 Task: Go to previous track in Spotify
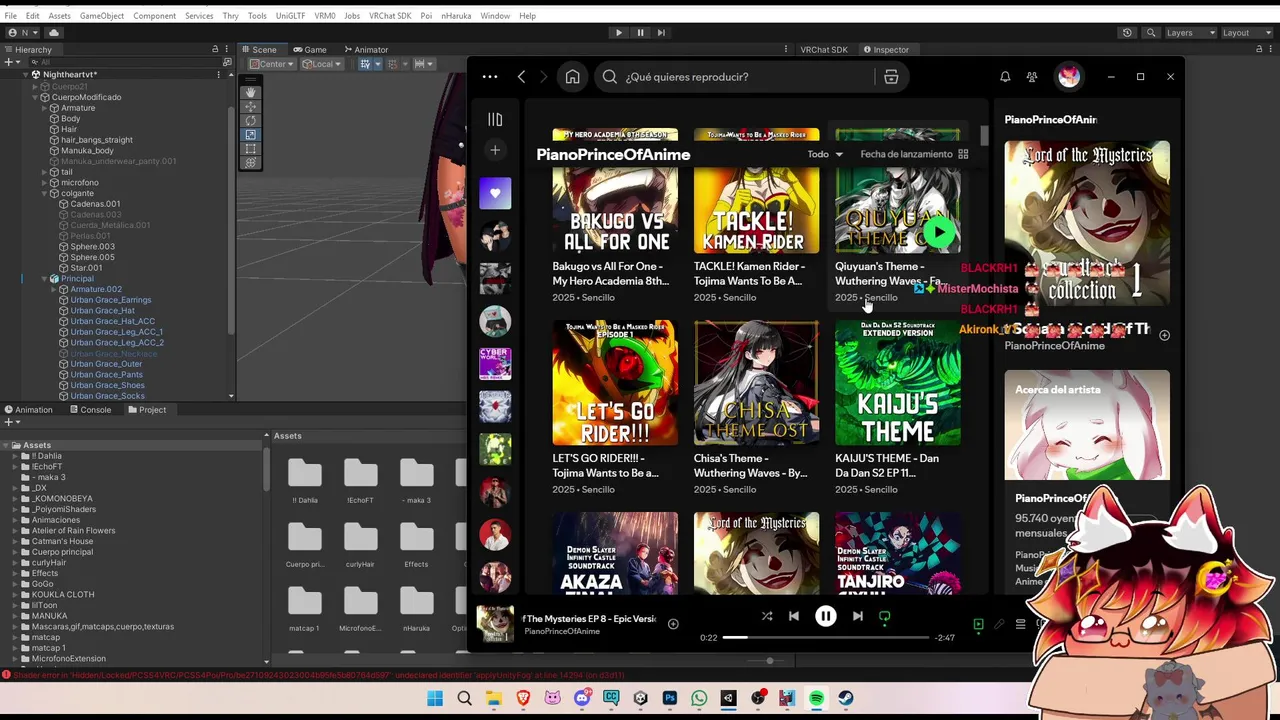(x=794, y=617)
